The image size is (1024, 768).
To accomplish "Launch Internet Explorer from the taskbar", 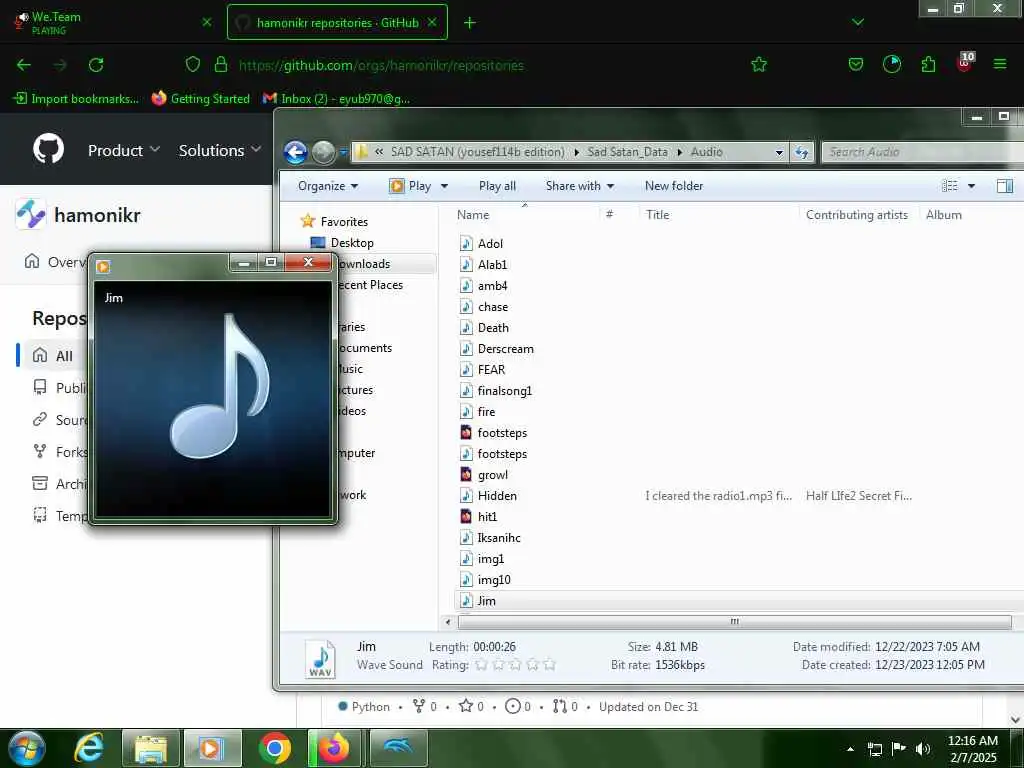I will (x=89, y=748).
